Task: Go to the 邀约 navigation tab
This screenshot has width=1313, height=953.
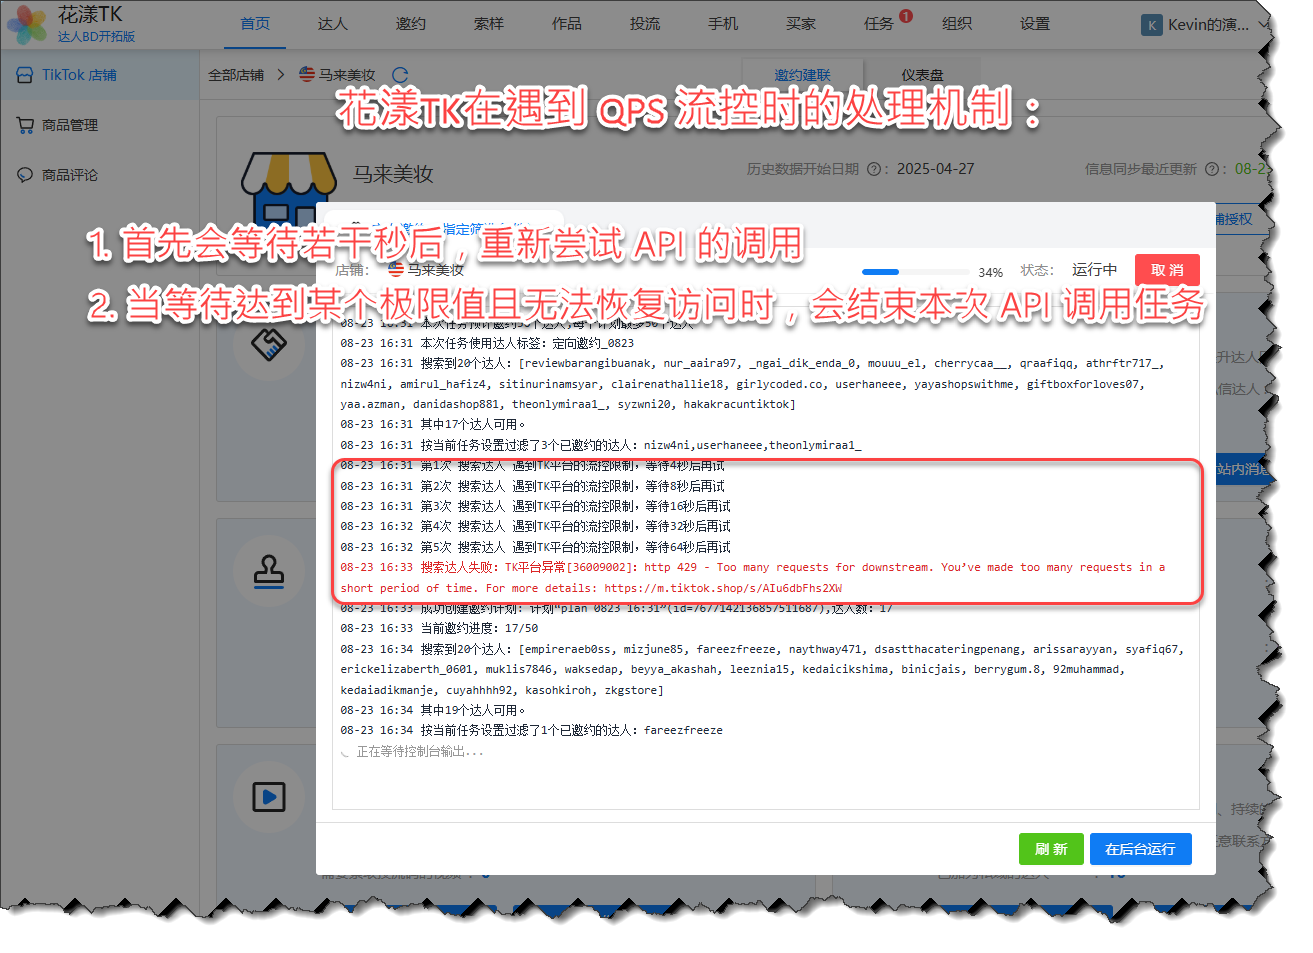Action: coord(410,24)
